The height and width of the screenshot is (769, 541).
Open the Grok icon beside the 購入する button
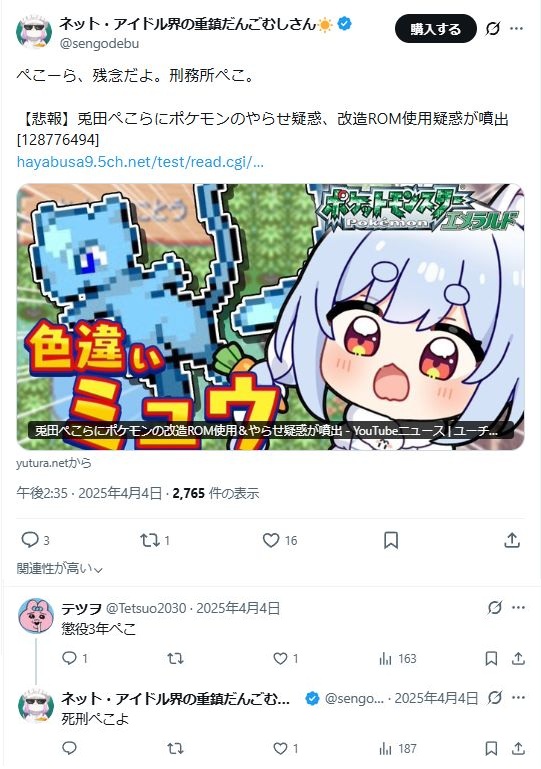[492, 28]
